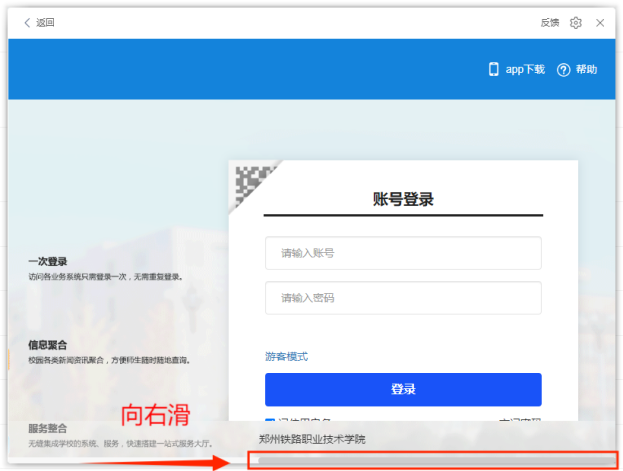Toggle the remember username checkbox
The height and width of the screenshot is (471, 623).
(x=270, y=423)
